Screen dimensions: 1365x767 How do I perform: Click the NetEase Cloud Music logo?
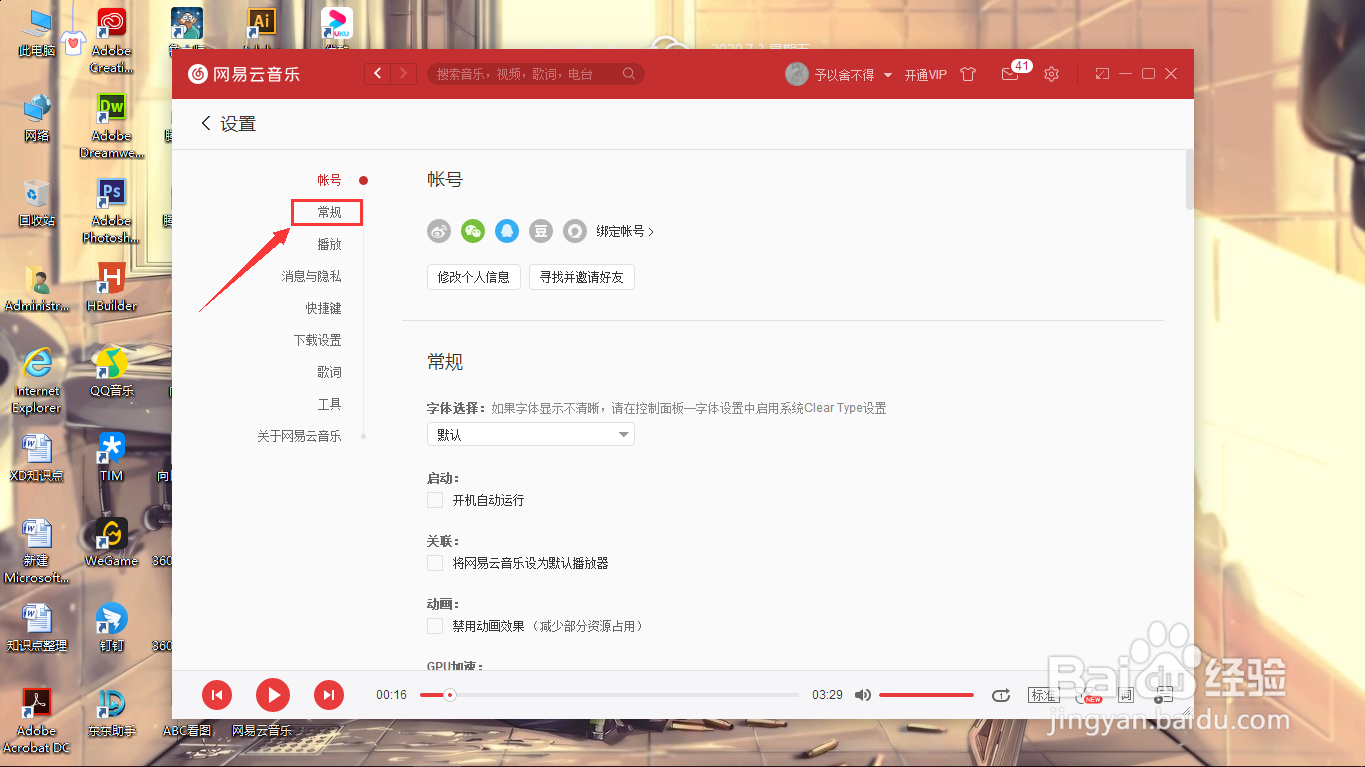click(x=244, y=74)
